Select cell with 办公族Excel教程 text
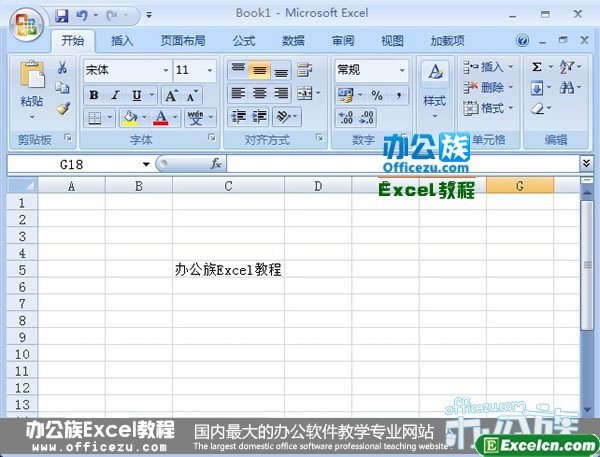The height and width of the screenshot is (457, 600). [x=228, y=270]
